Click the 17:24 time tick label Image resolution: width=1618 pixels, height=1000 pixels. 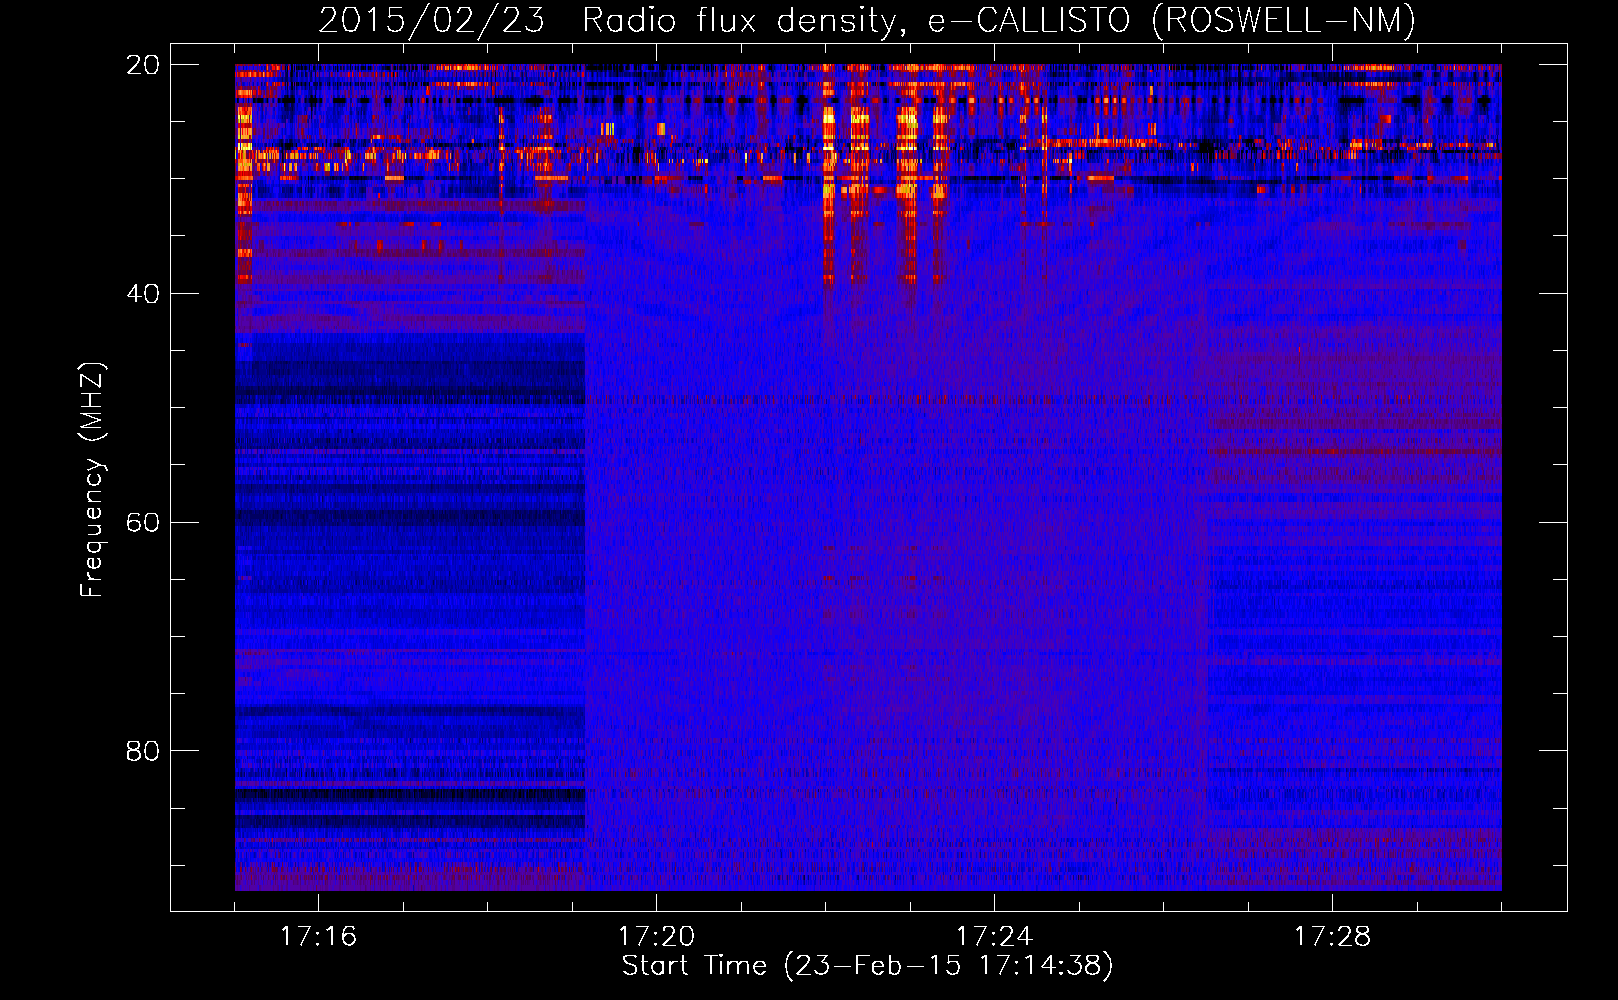[994, 936]
